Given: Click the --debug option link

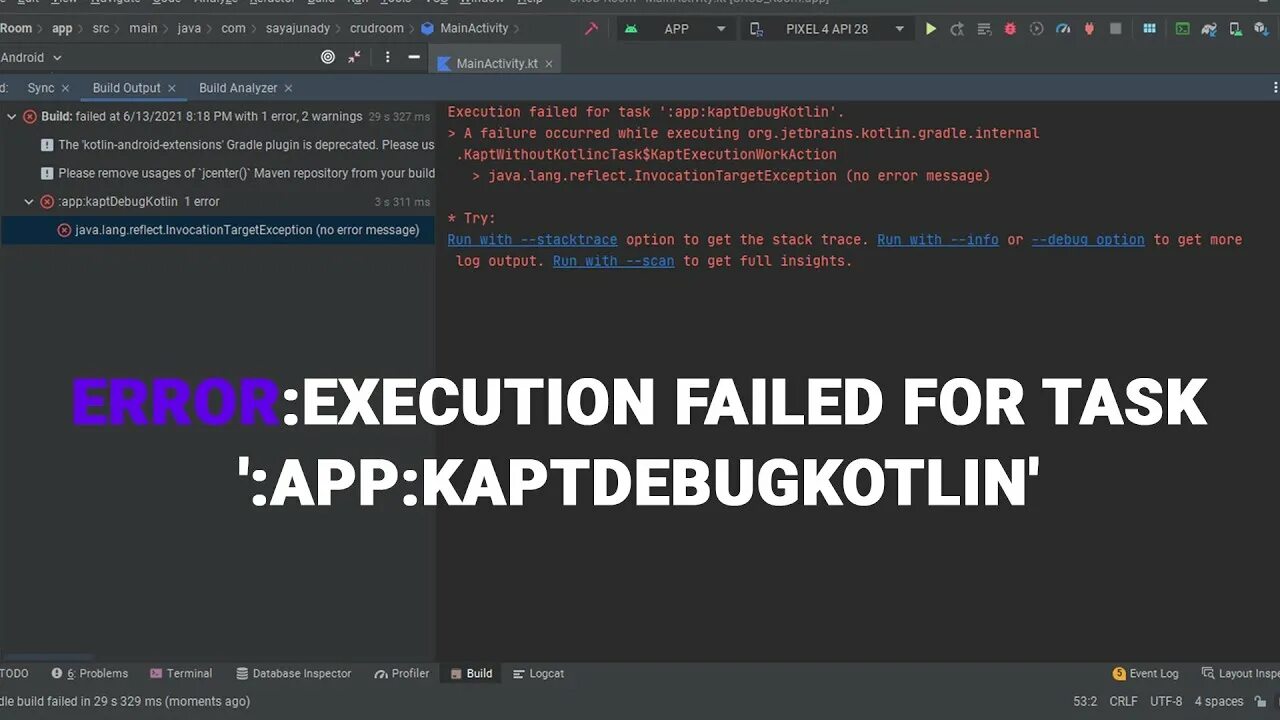Looking at the screenshot, I should pos(1088,240).
